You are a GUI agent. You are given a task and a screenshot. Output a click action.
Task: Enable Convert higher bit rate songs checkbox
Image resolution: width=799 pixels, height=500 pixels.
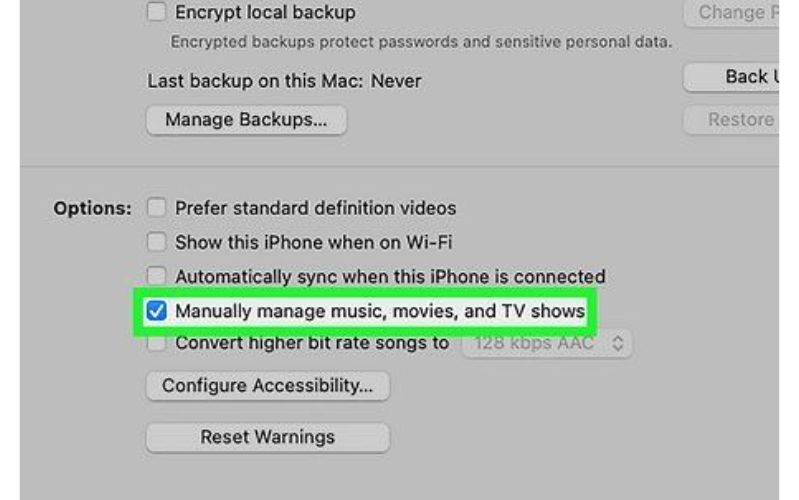156,343
